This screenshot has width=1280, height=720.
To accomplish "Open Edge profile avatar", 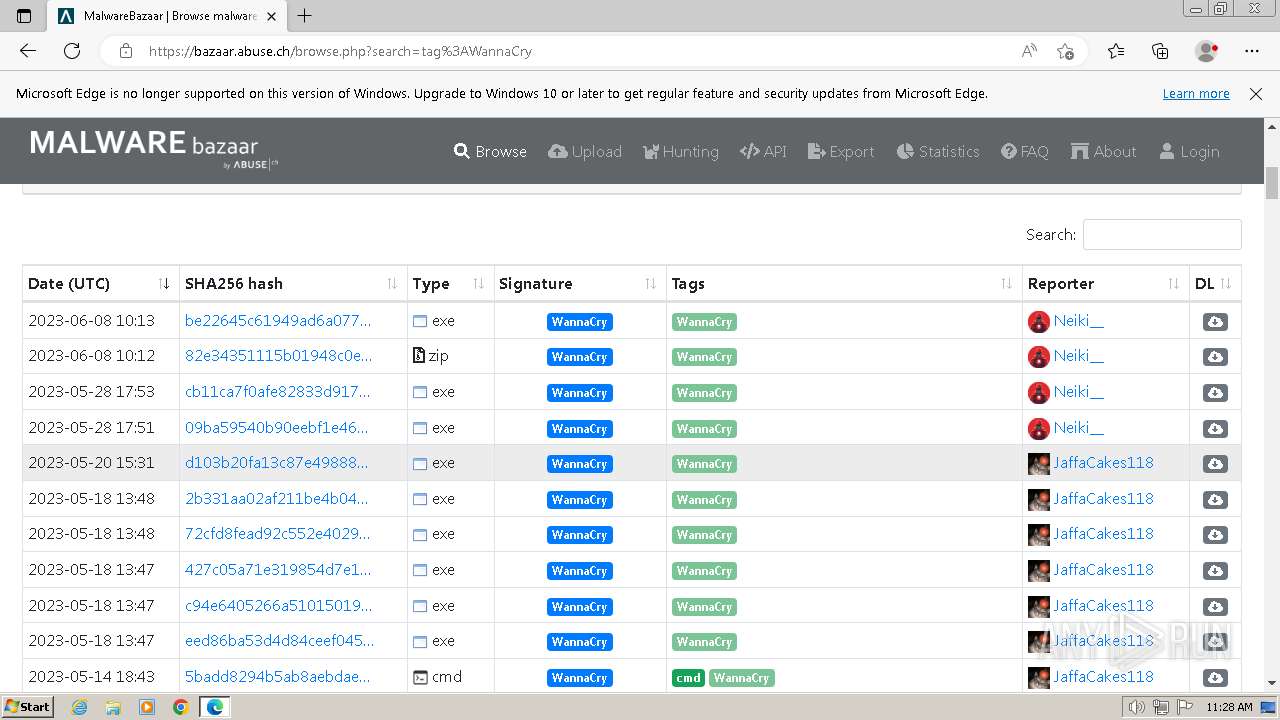I will (1207, 51).
